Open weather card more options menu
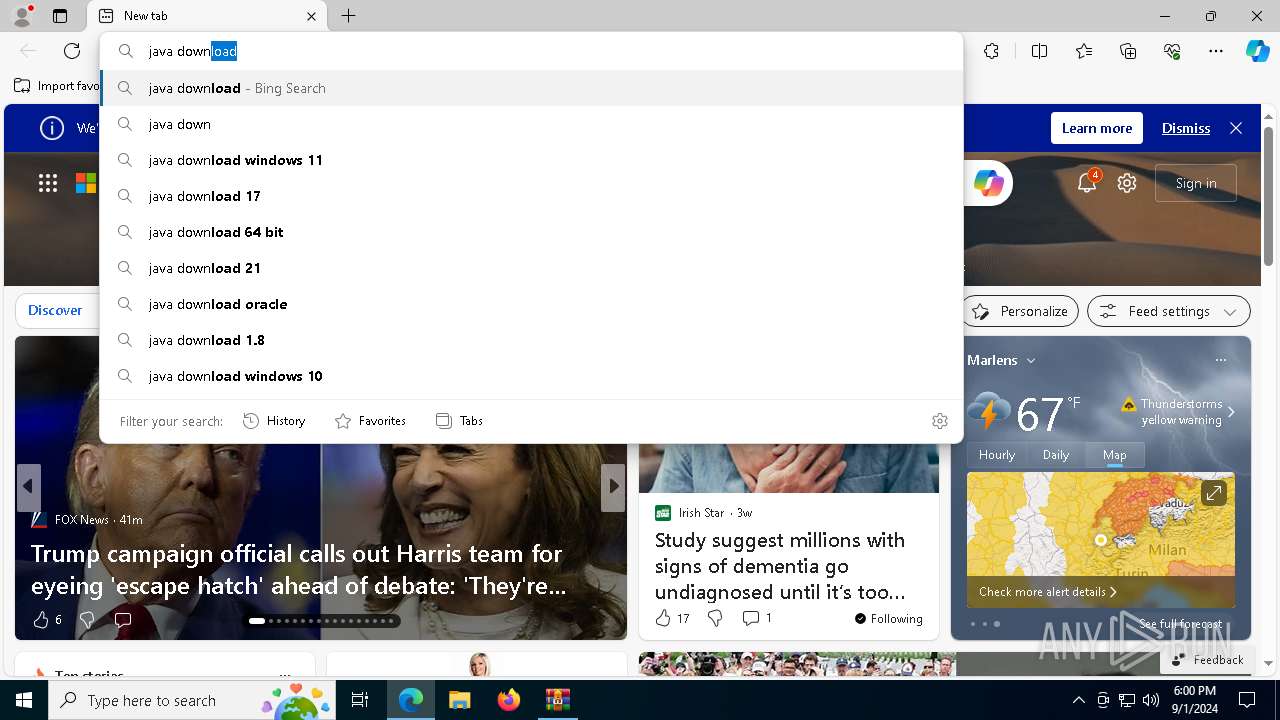 click(x=1220, y=360)
